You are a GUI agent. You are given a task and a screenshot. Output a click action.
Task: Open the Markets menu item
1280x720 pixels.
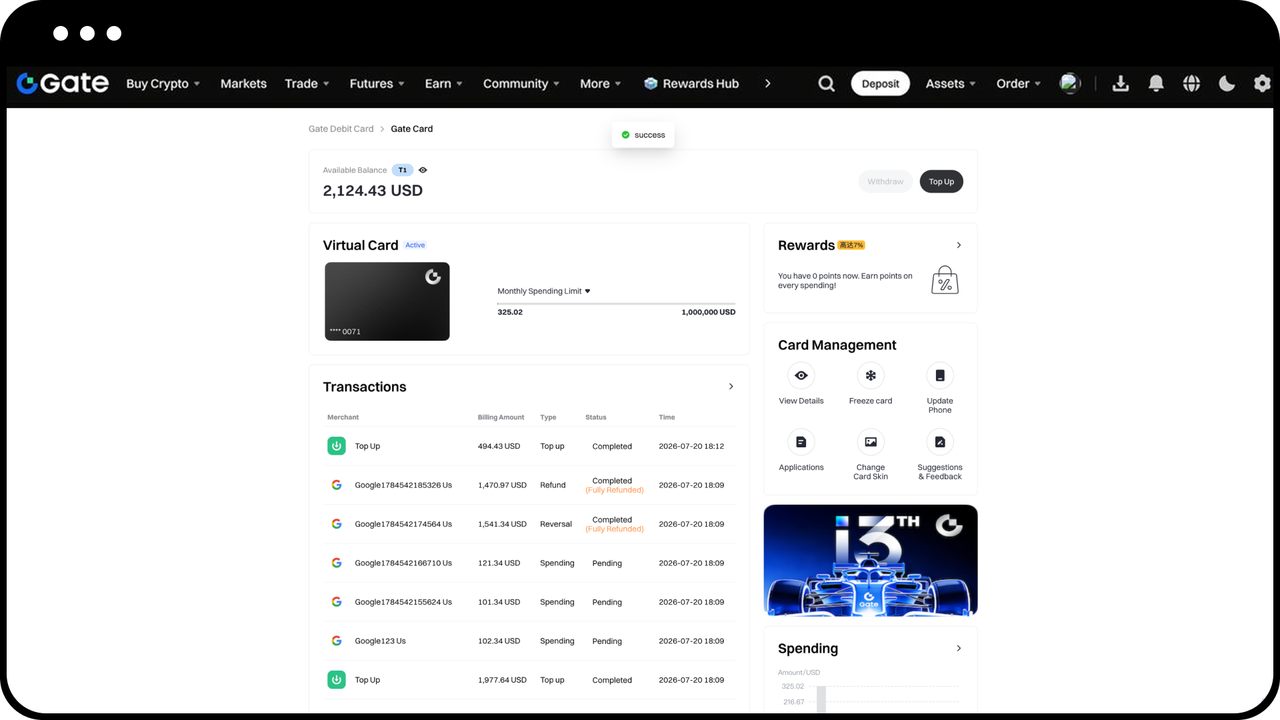coord(243,84)
